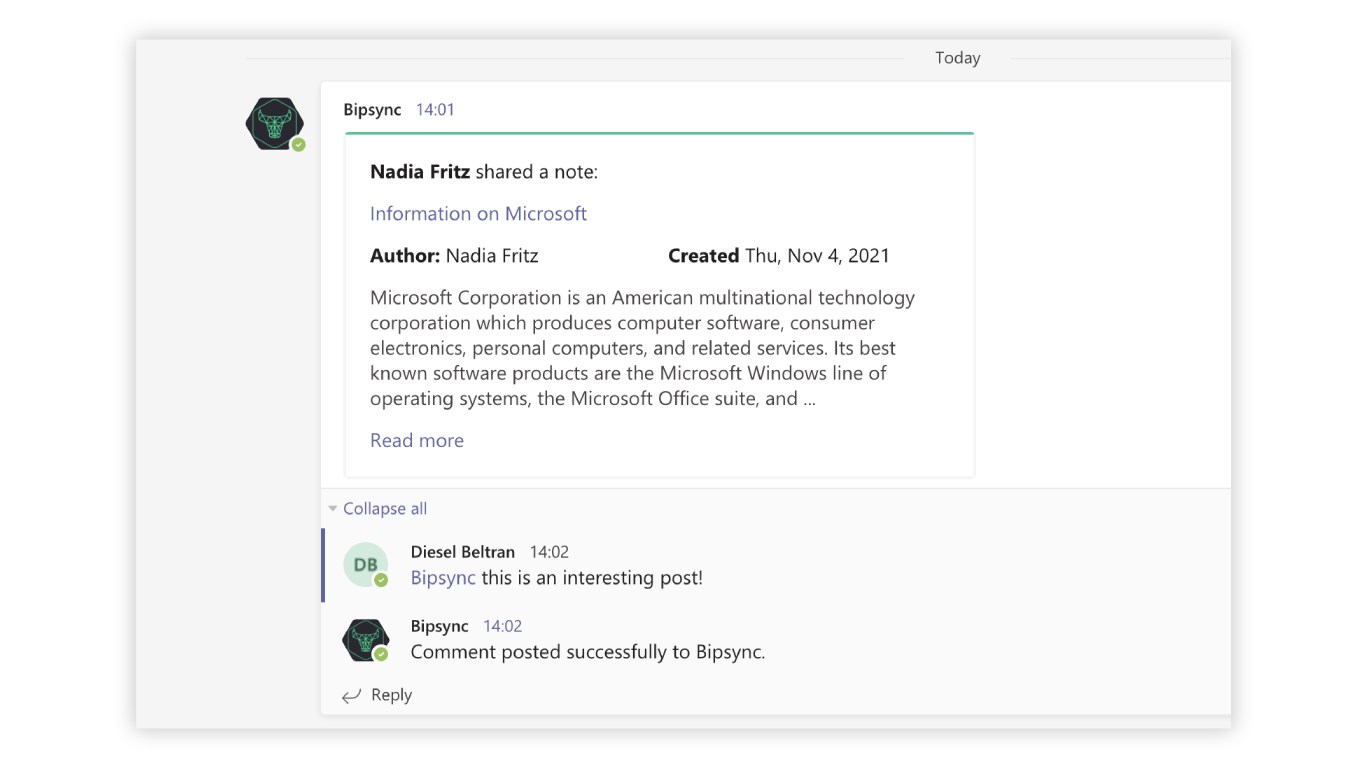Click "Read more" to expand the note

pos(417,441)
